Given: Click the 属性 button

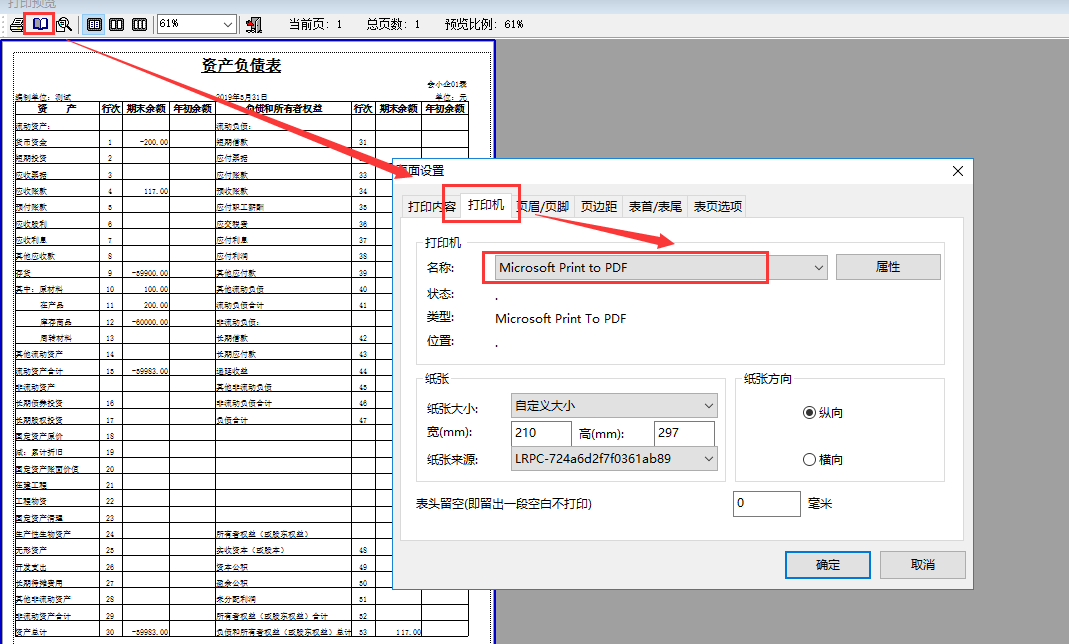Looking at the screenshot, I should tap(888, 267).
